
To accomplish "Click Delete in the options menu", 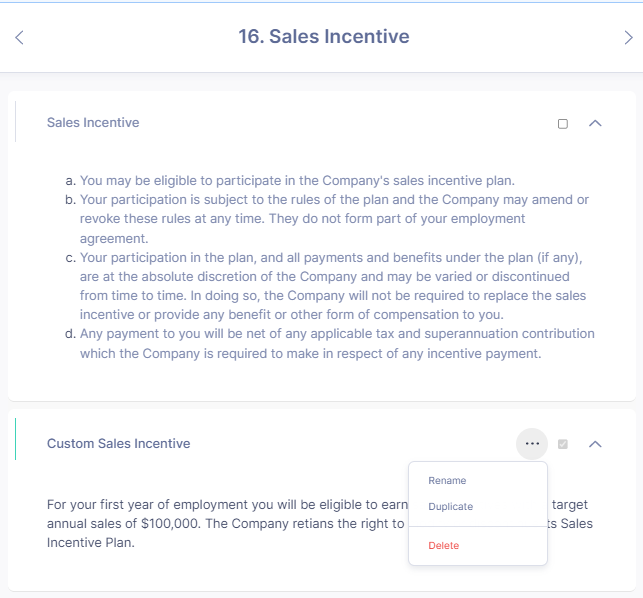I will pyautogui.click(x=444, y=546).
